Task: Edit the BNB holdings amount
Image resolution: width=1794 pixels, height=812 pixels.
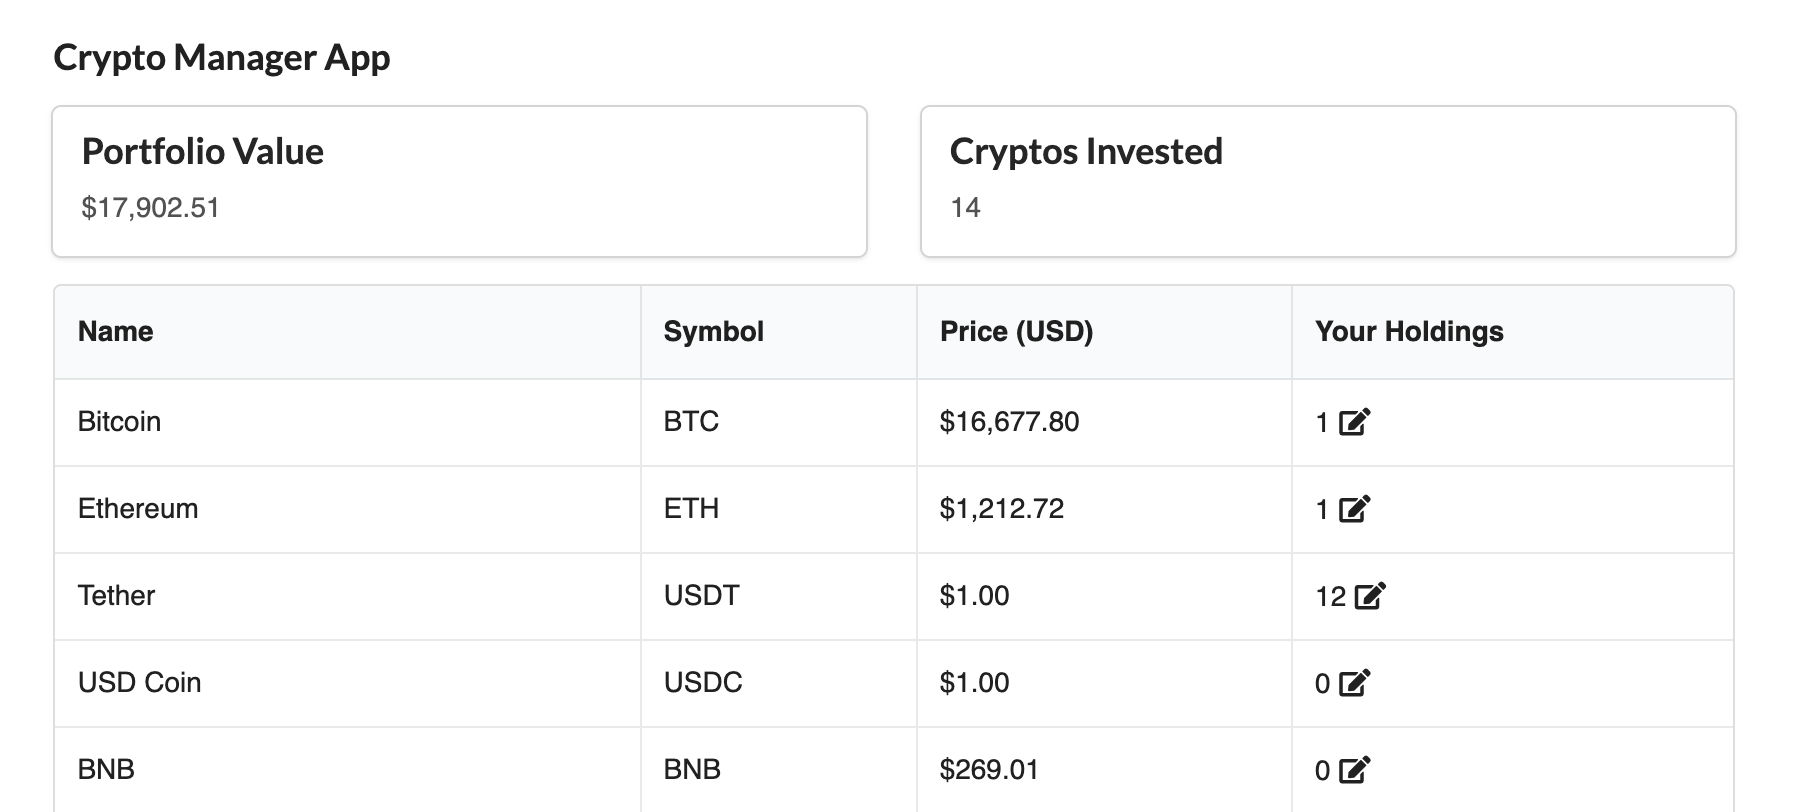Action: pos(1354,770)
